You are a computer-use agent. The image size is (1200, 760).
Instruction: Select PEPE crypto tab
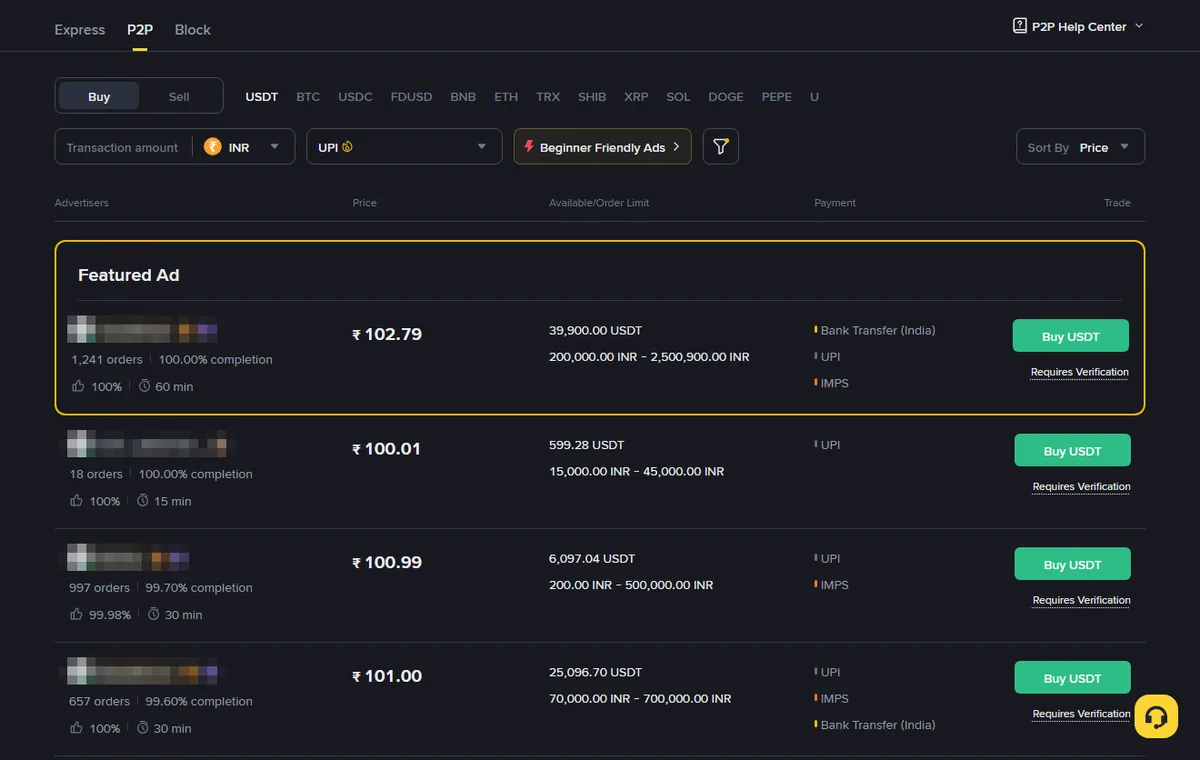[777, 97]
